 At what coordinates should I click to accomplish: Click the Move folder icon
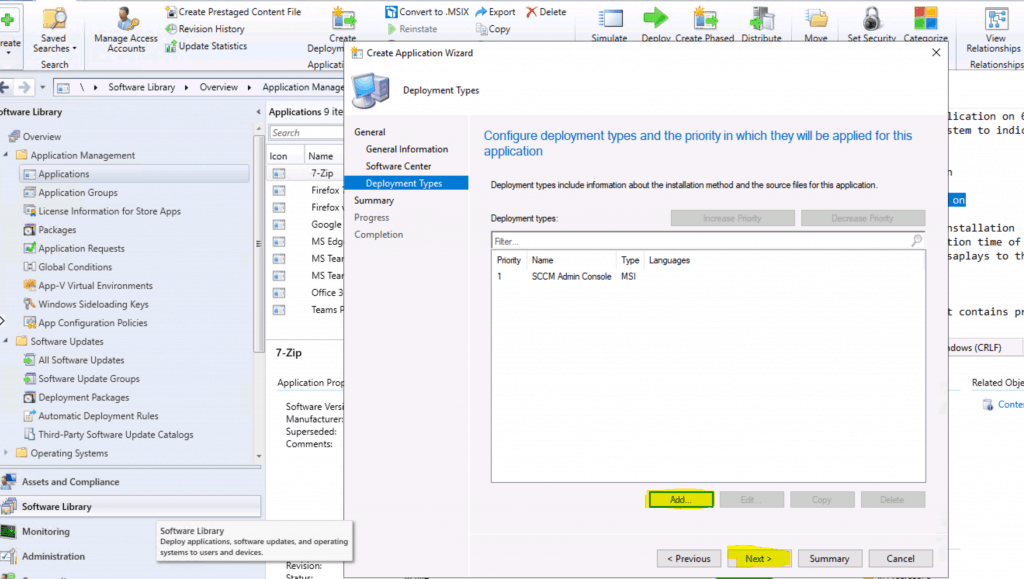[816, 18]
